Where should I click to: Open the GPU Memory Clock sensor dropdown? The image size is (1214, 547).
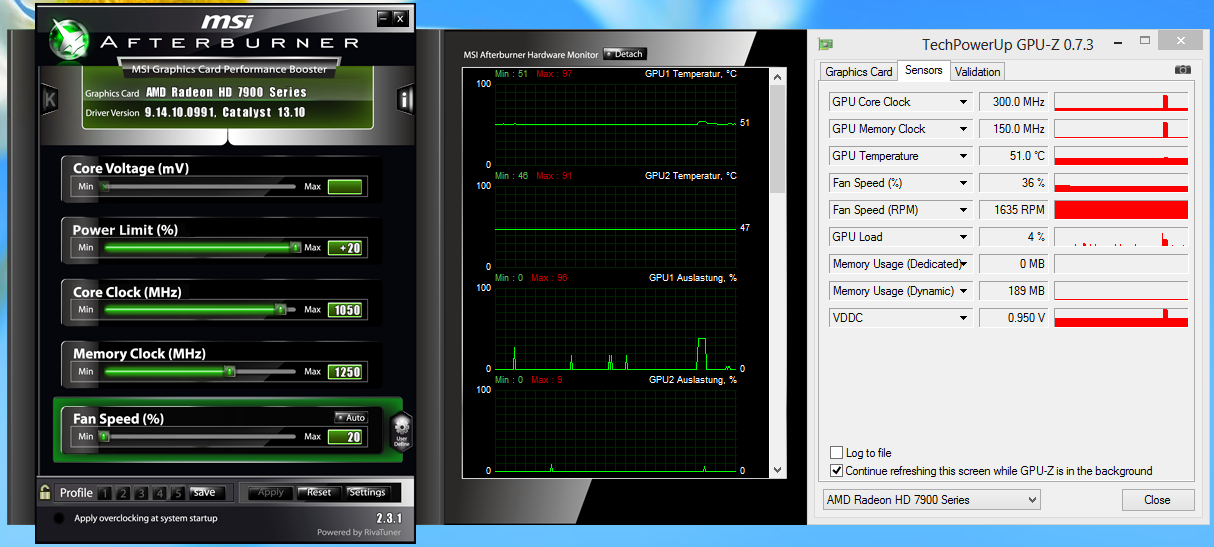click(x=964, y=129)
